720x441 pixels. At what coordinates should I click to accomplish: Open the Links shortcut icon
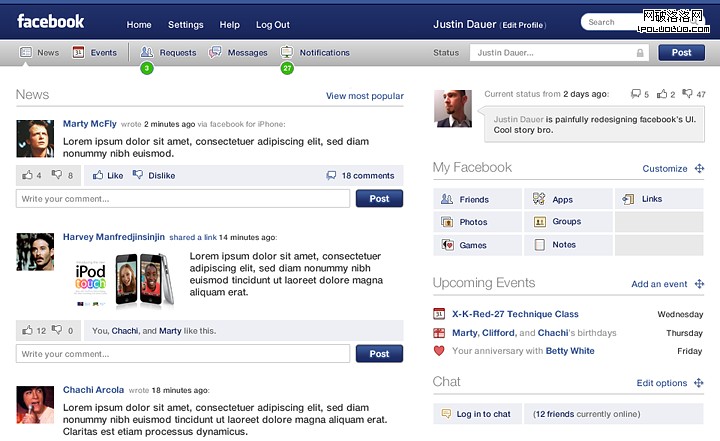click(629, 199)
